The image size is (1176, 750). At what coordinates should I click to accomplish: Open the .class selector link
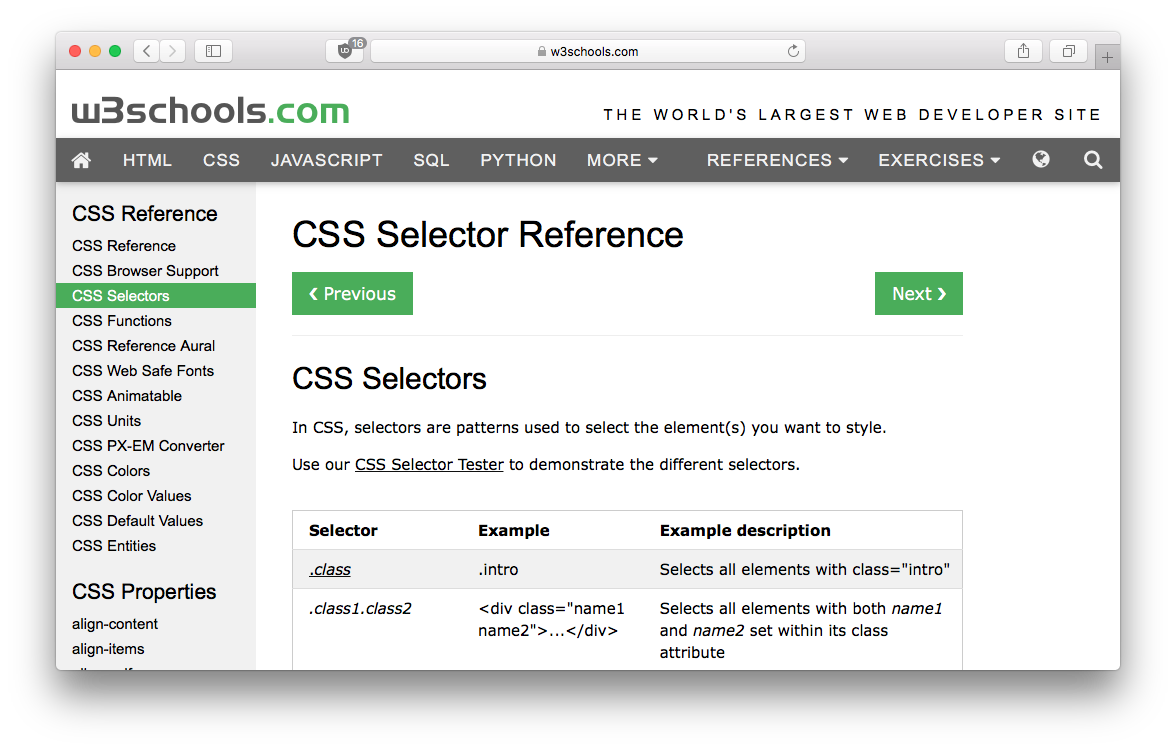(330, 569)
